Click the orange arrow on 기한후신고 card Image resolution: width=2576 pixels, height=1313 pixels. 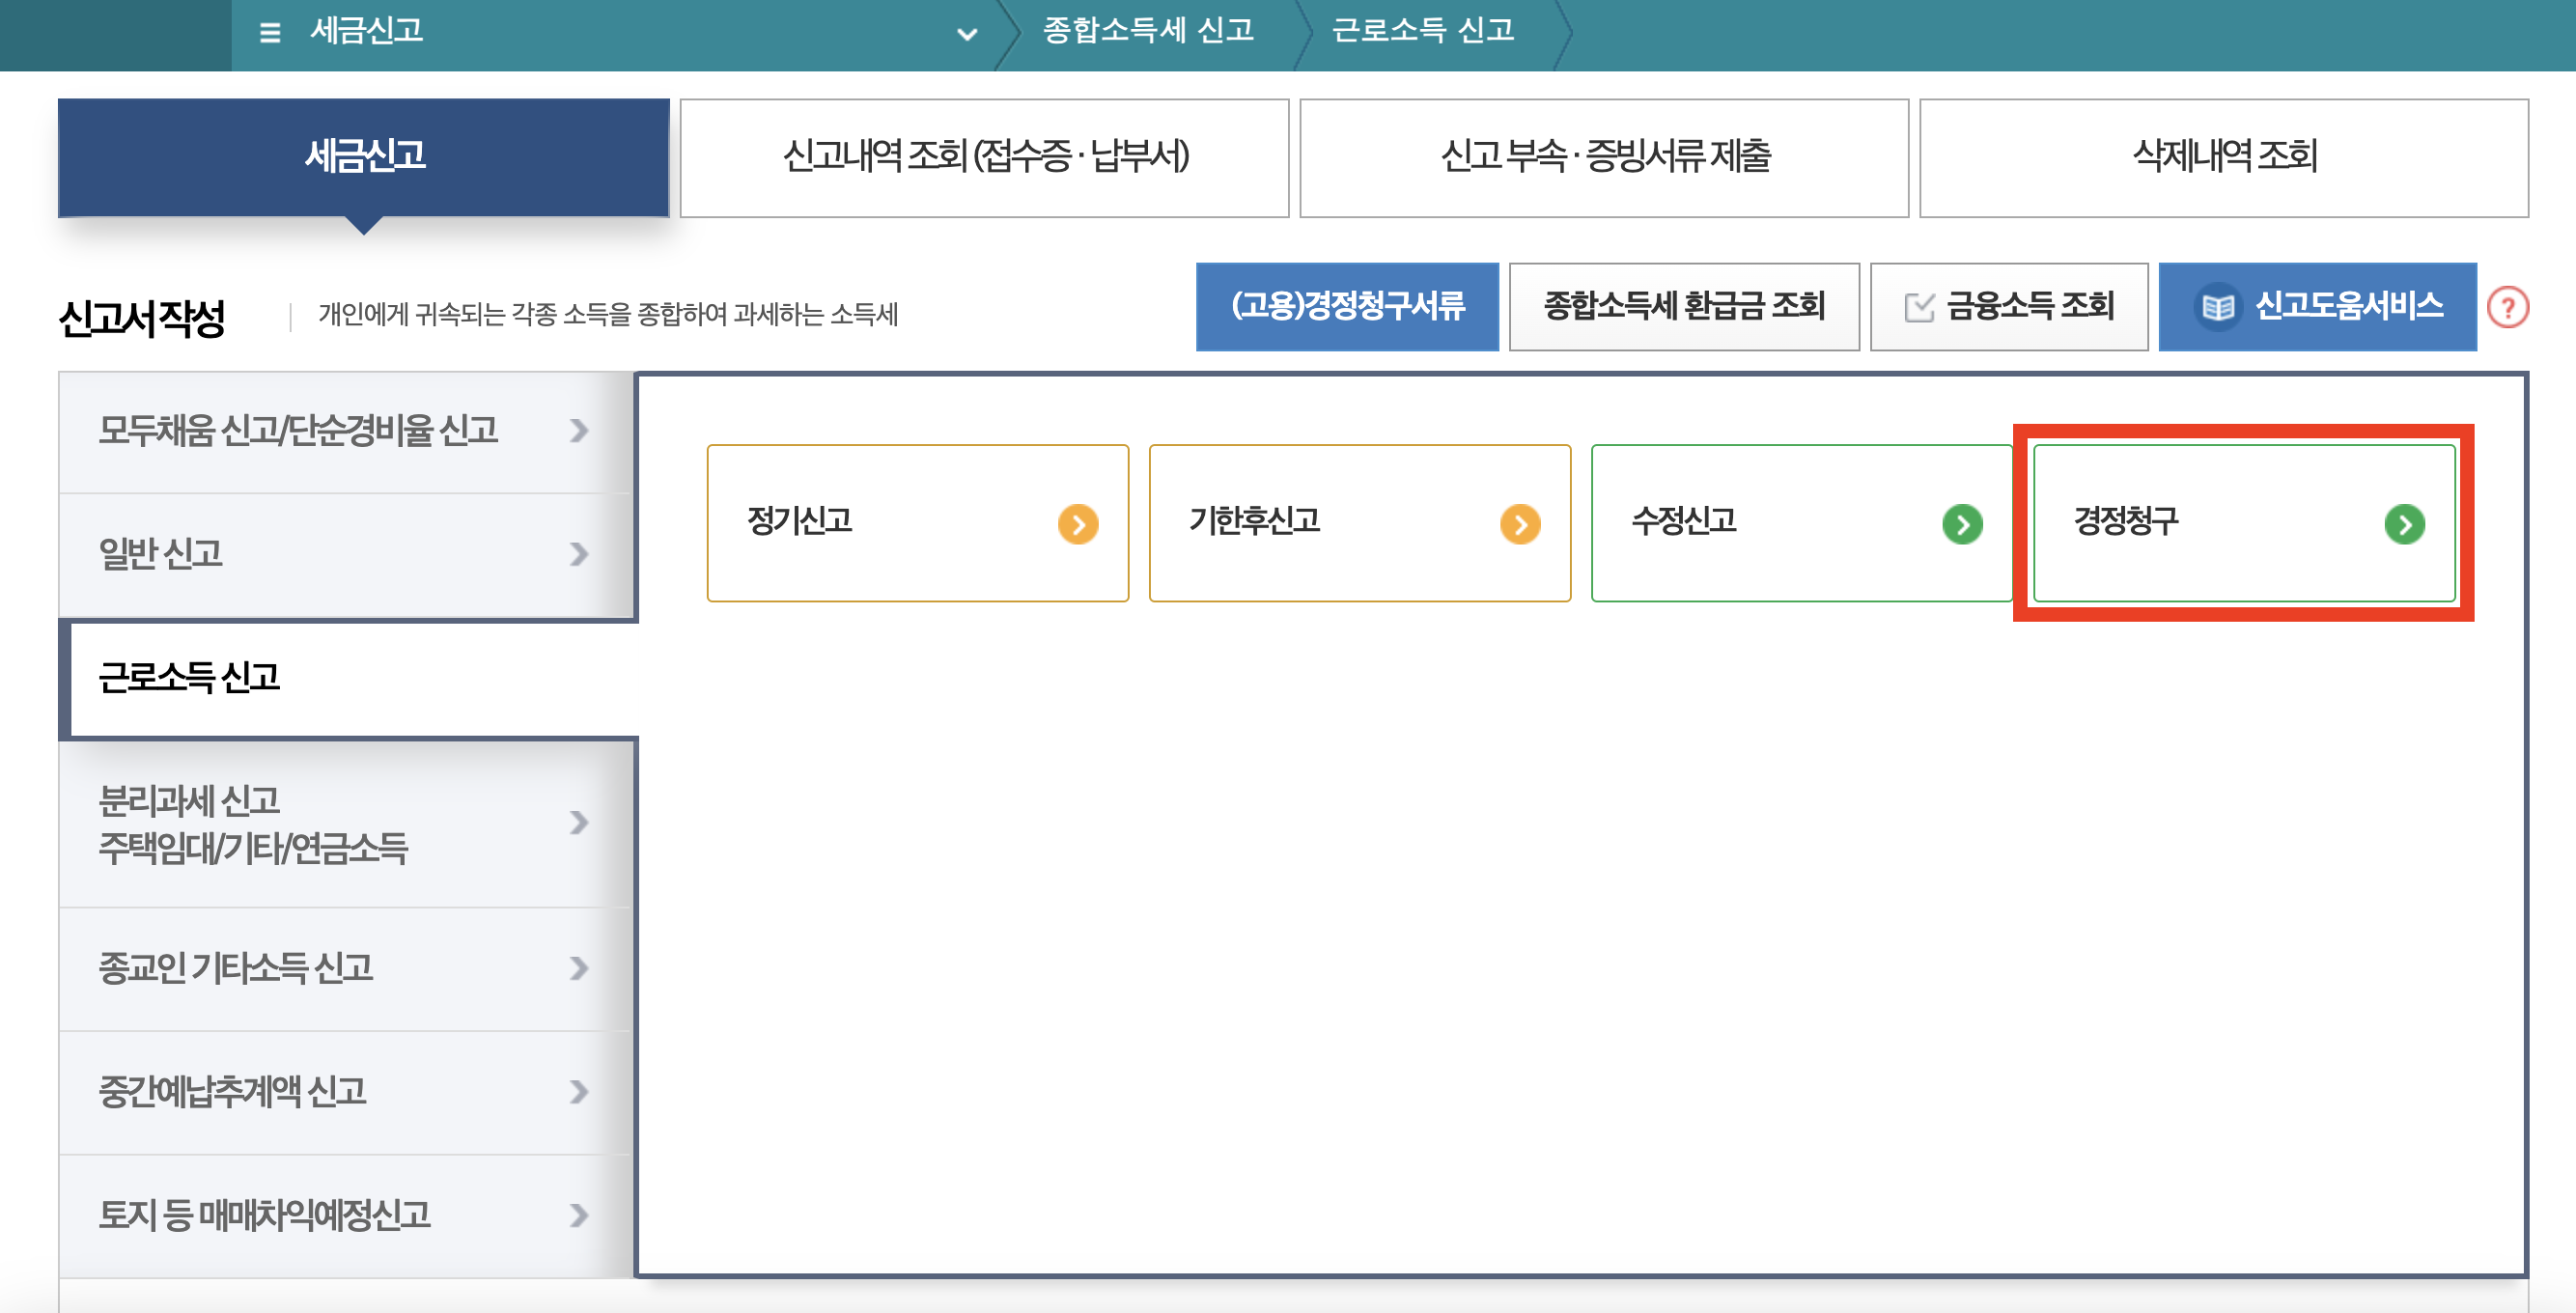tap(1521, 523)
